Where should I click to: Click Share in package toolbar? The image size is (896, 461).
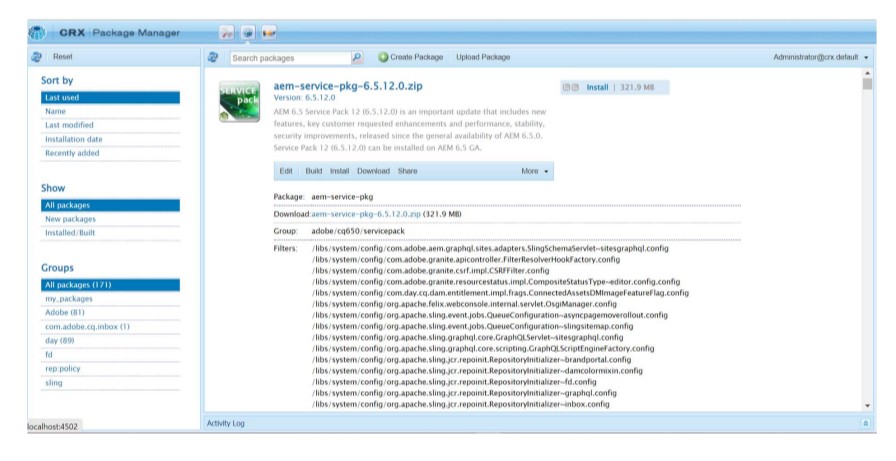pos(407,171)
